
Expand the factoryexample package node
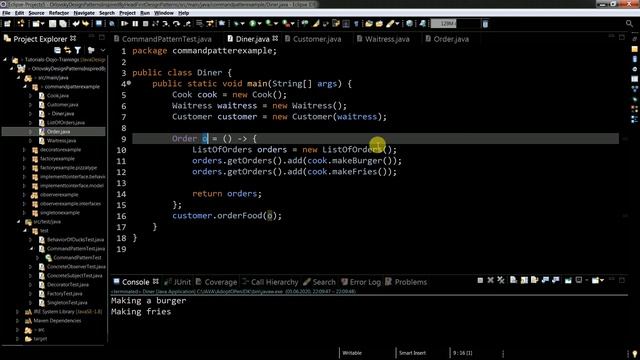point(24,159)
